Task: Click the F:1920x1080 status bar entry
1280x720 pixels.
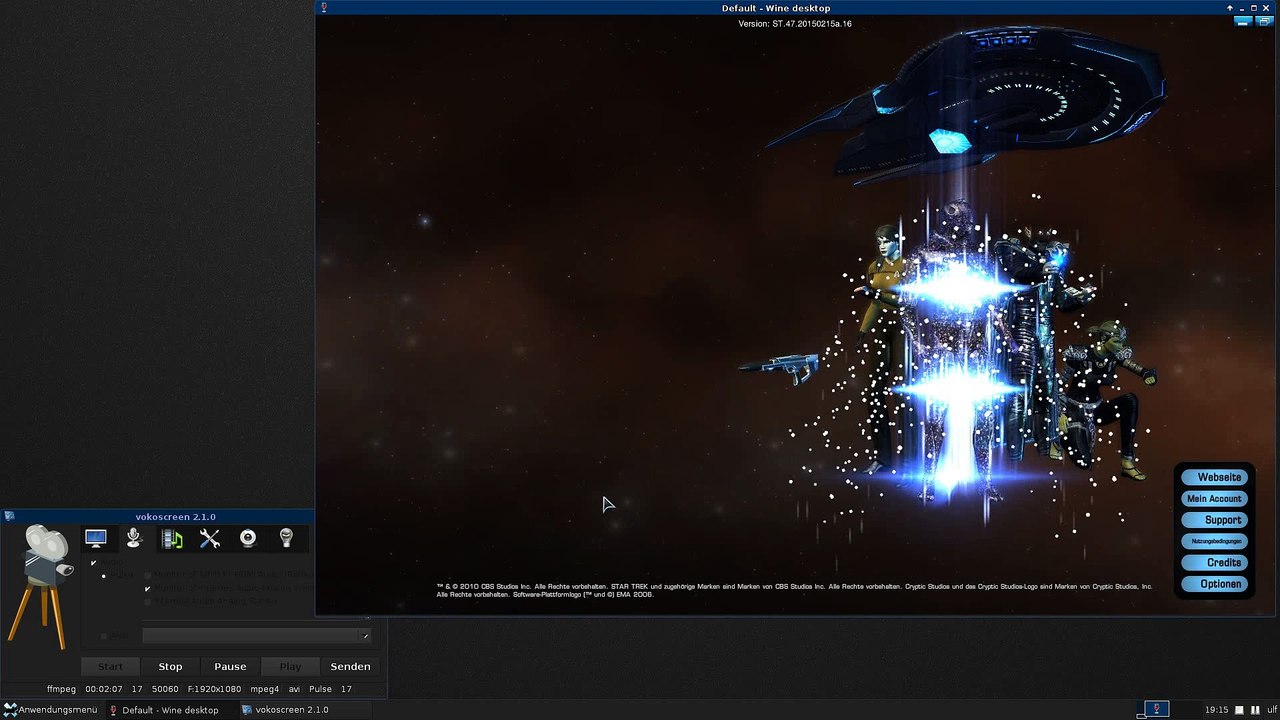Action: (x=214, y=689)
